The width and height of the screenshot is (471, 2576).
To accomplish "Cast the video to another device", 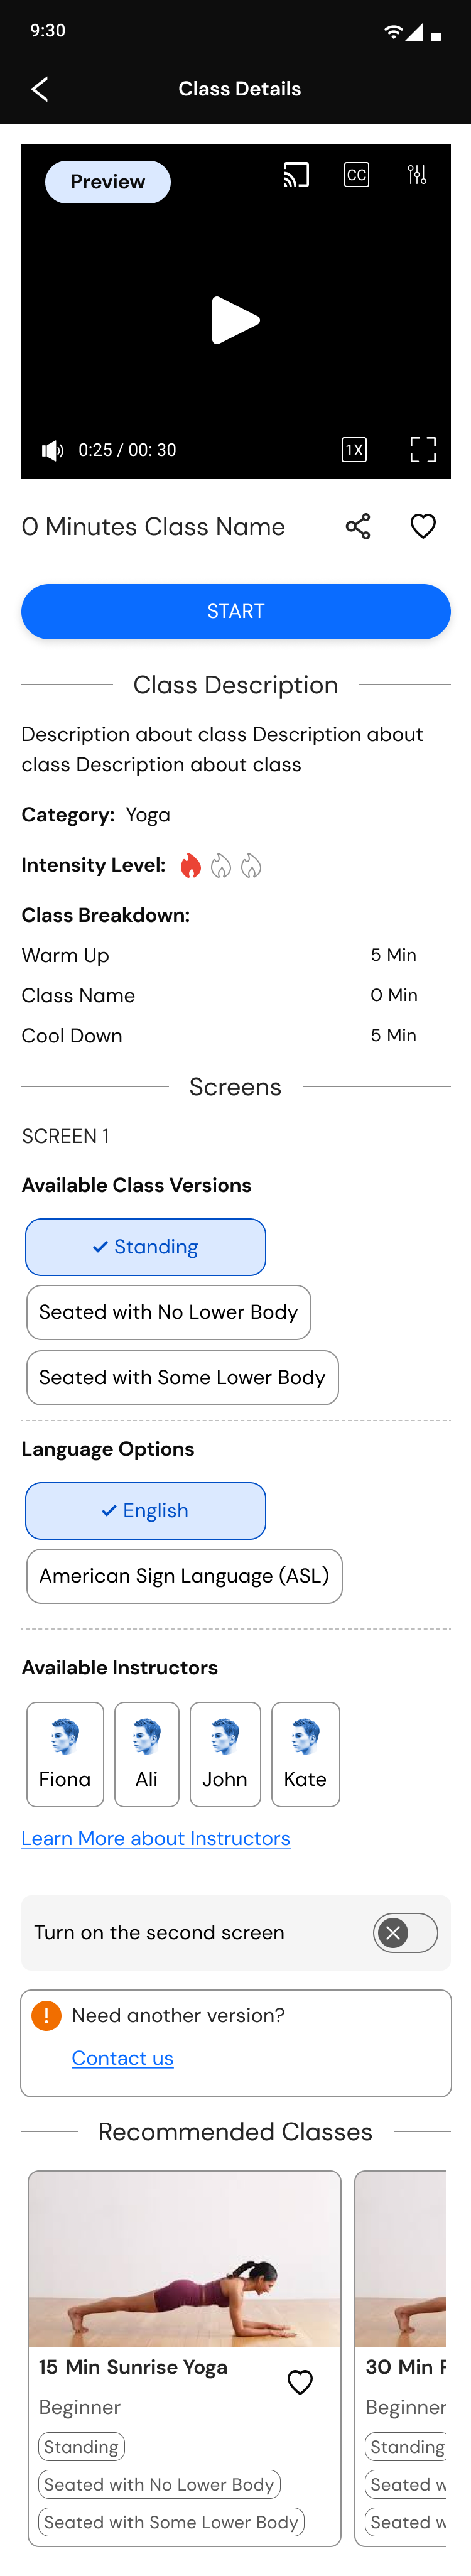I will click(x=295, y=176).
